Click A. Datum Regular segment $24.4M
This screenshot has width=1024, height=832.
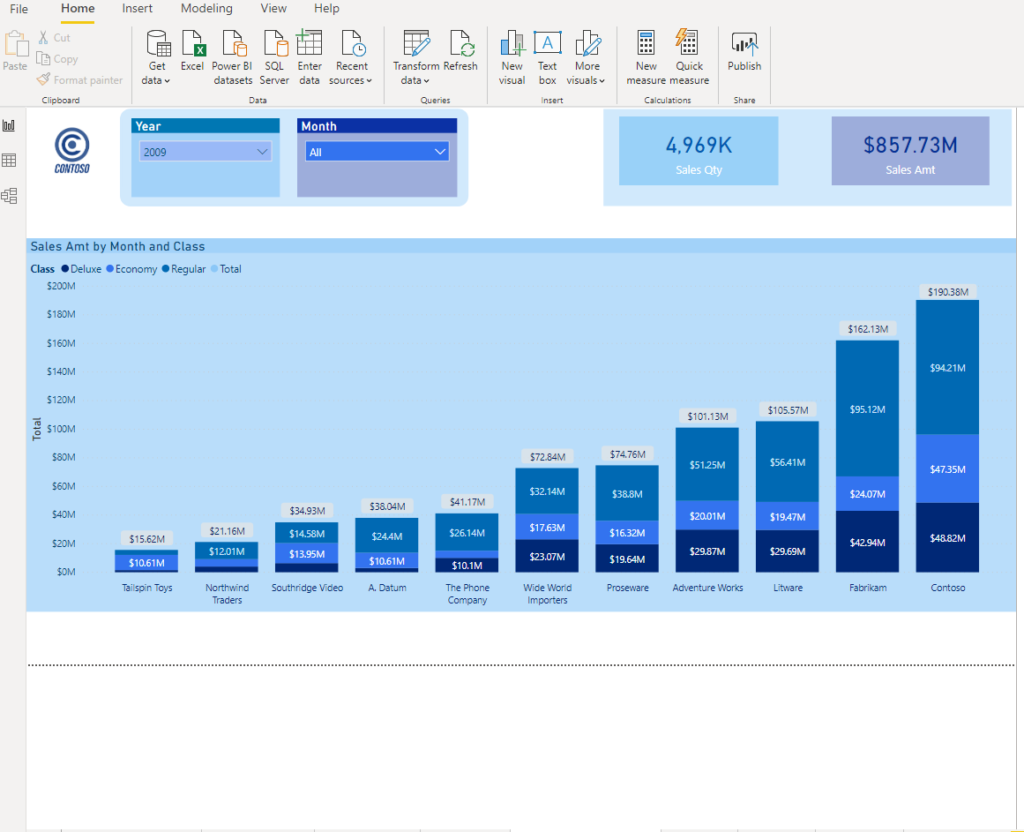click(x=387, y=536)
